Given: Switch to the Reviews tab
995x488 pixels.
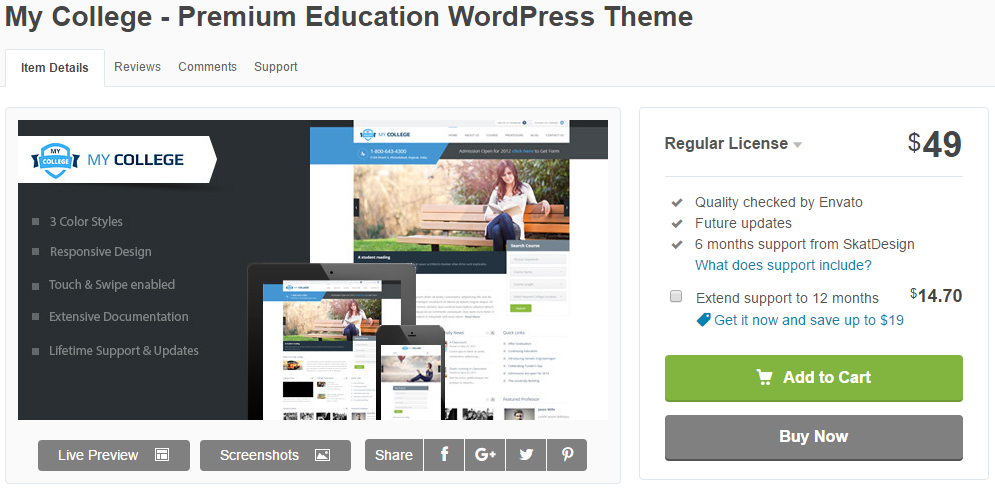Looking at the screenshot, I should pos(138,67).
